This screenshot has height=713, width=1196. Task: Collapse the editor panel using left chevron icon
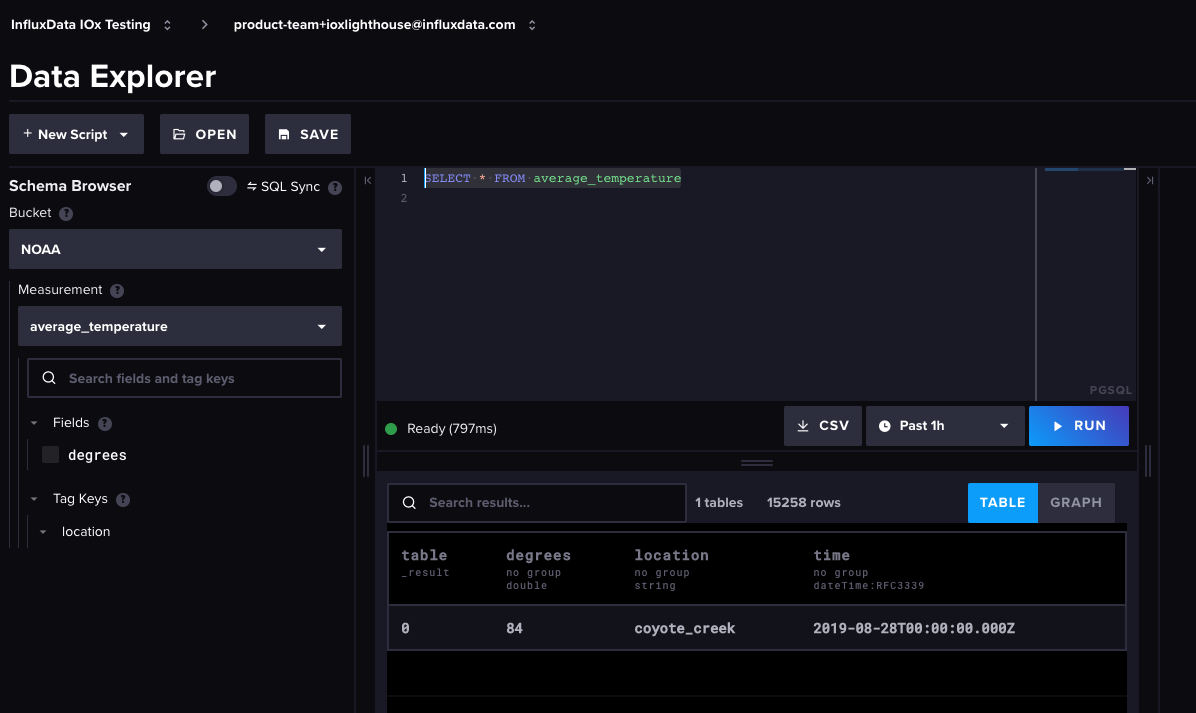[x=367, y=179]
